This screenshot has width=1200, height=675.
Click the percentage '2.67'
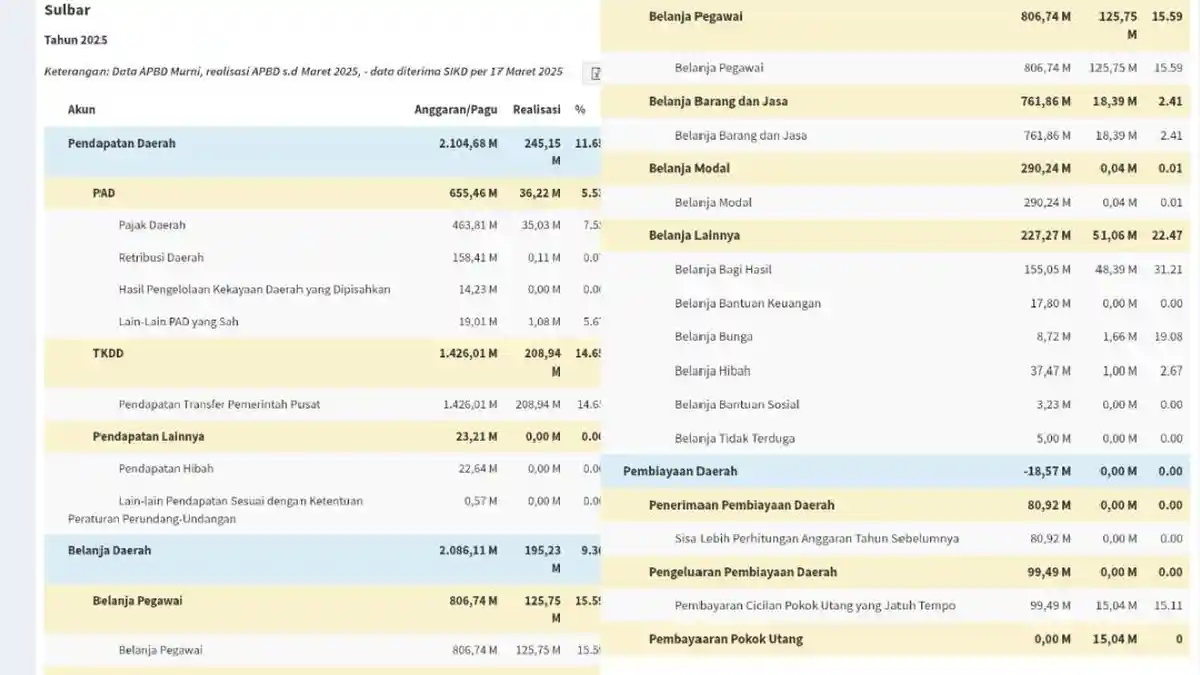tap(1171, 371)
